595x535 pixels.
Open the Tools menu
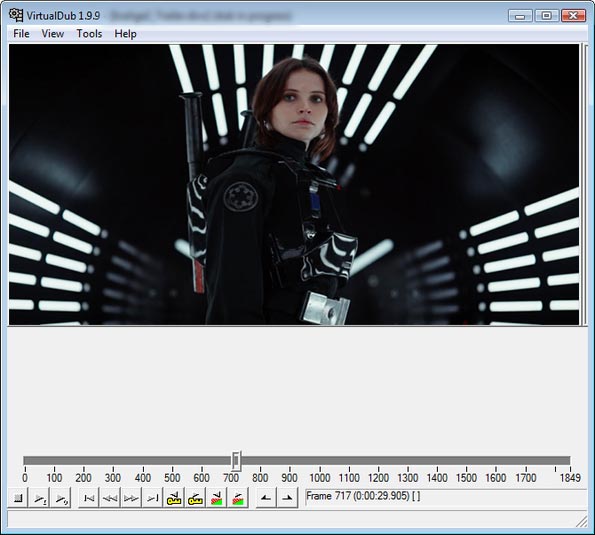click(89, 34)
